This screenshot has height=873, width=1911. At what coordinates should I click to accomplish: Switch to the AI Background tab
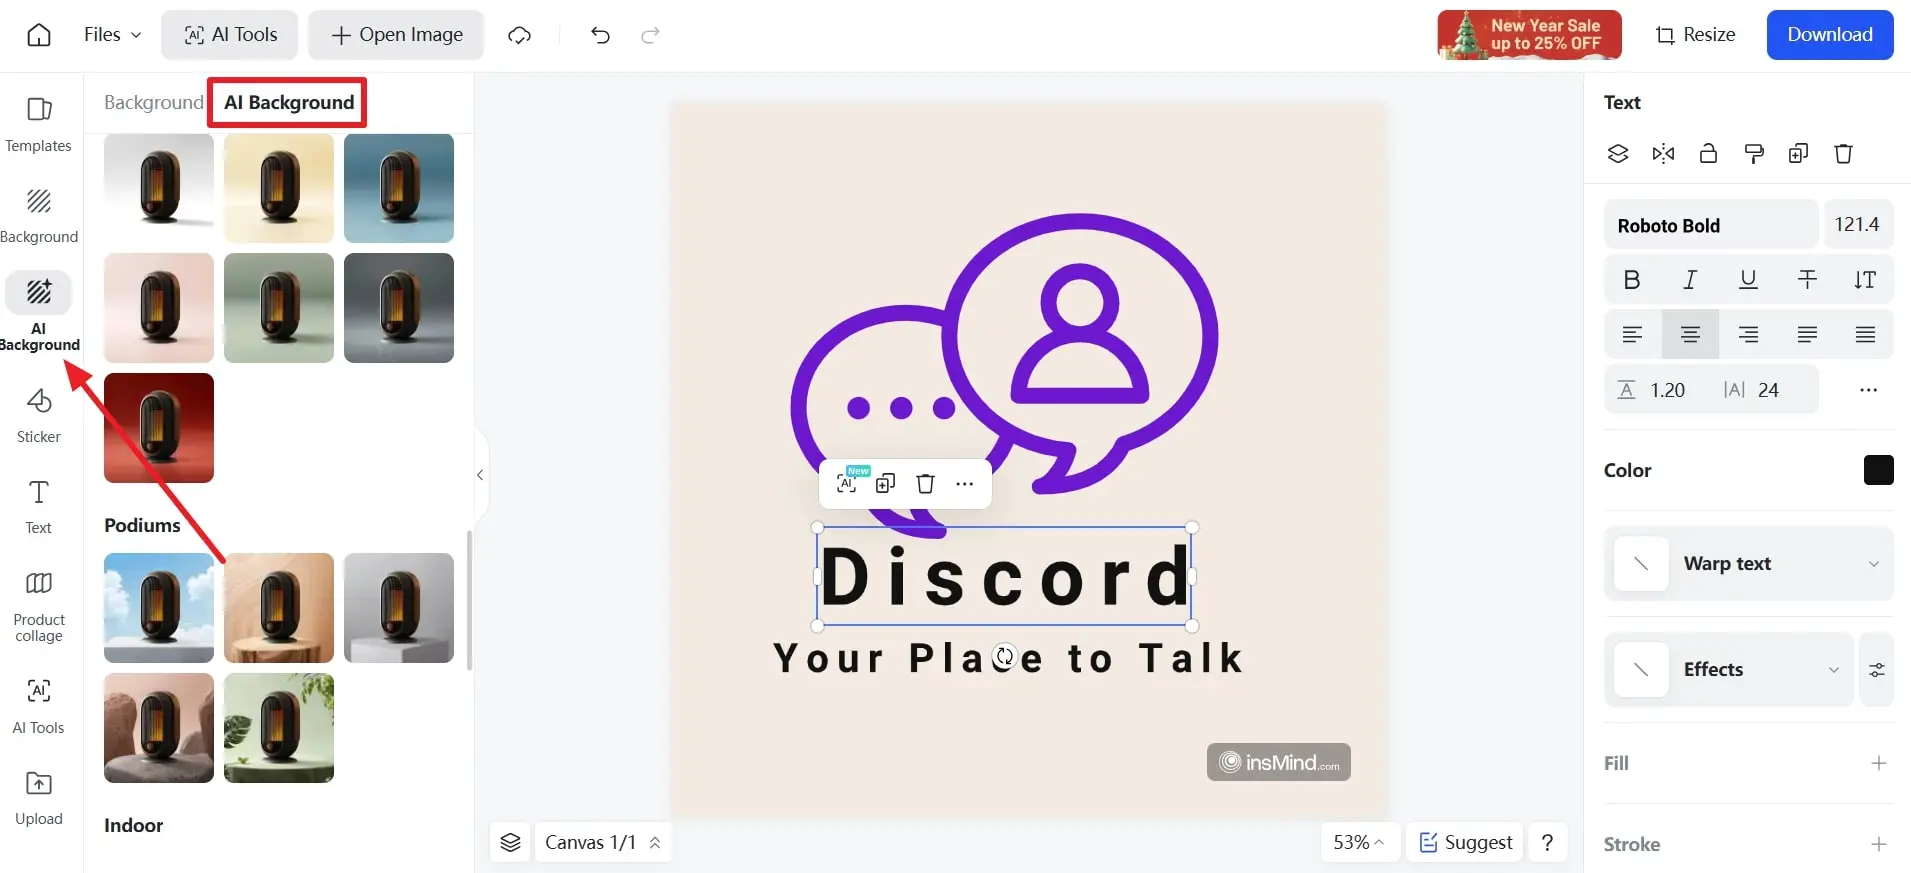[x=288, y=102]
